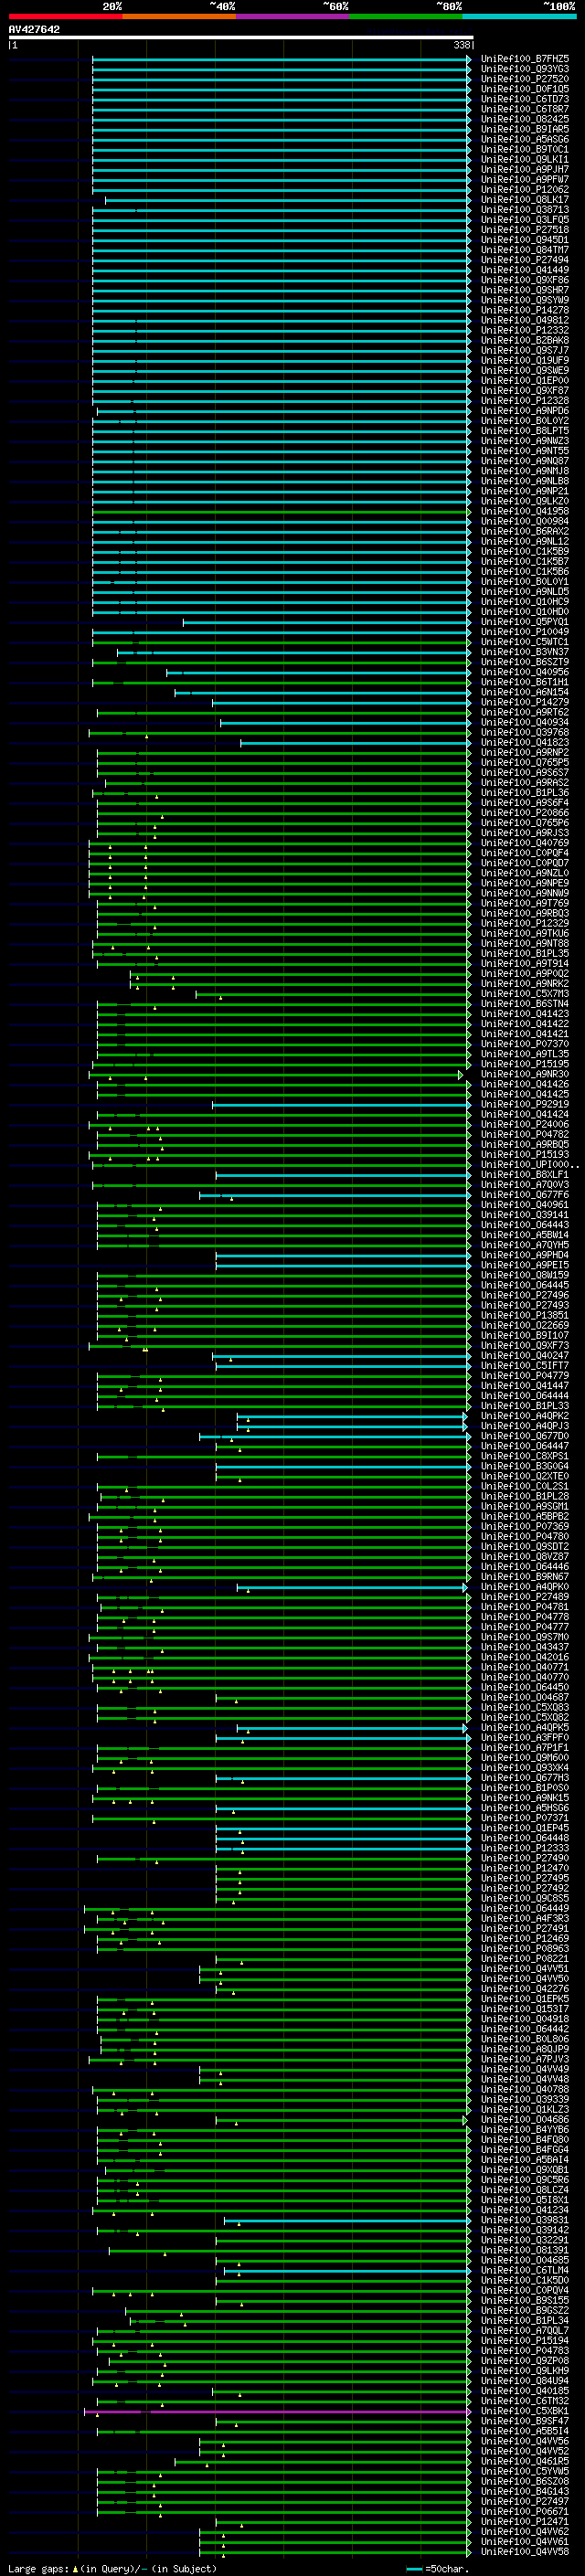
Task: Select the UniRef100_P24006 label
Action: 525,1124
